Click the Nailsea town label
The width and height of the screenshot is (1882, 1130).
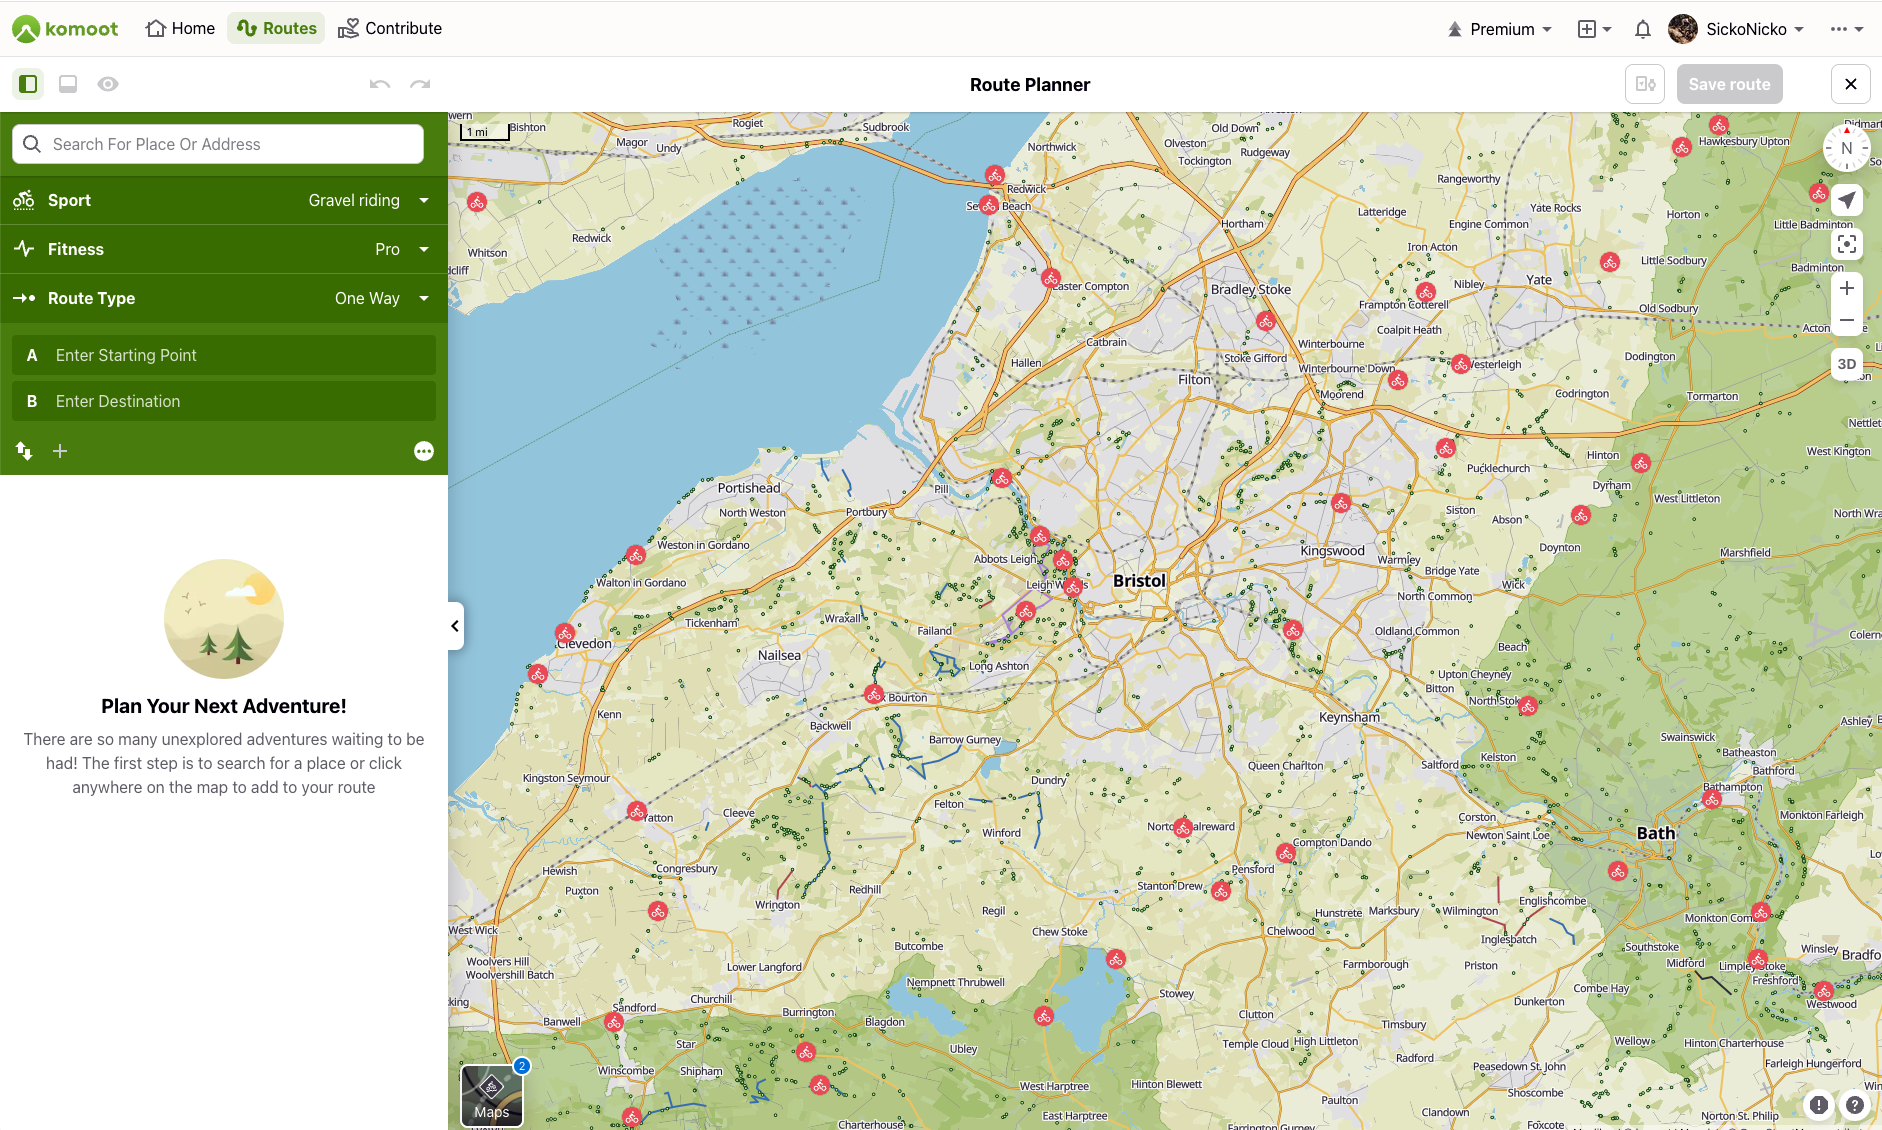click(779, 655)
